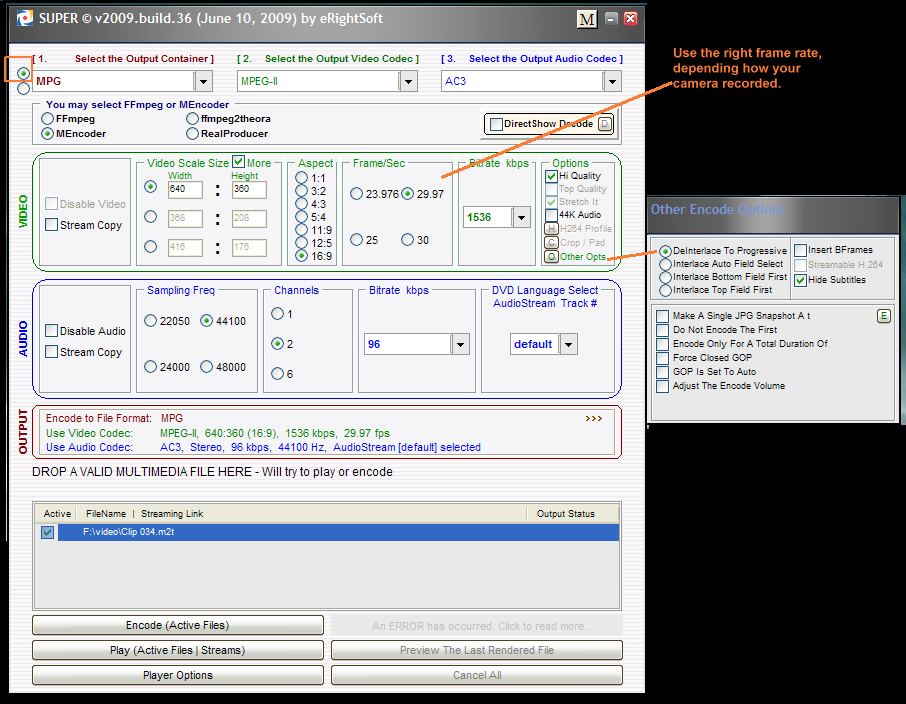Click the E icon in Other Encode Options

tap(883, 316)
